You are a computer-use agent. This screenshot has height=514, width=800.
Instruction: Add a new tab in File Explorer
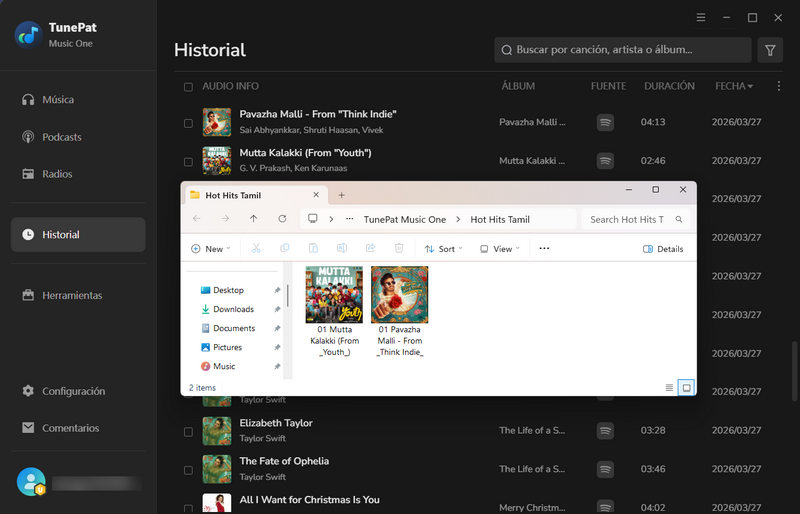(341, 195)
